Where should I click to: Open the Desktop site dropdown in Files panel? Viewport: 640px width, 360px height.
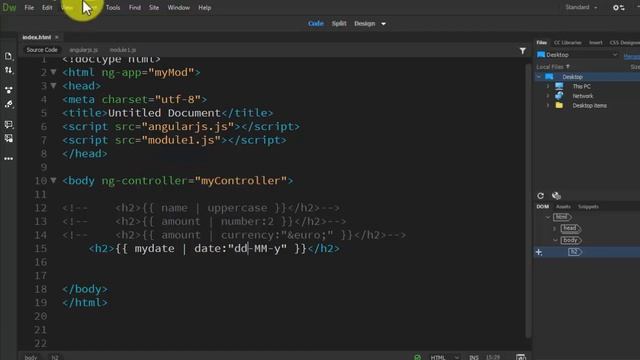pos(578,55)
